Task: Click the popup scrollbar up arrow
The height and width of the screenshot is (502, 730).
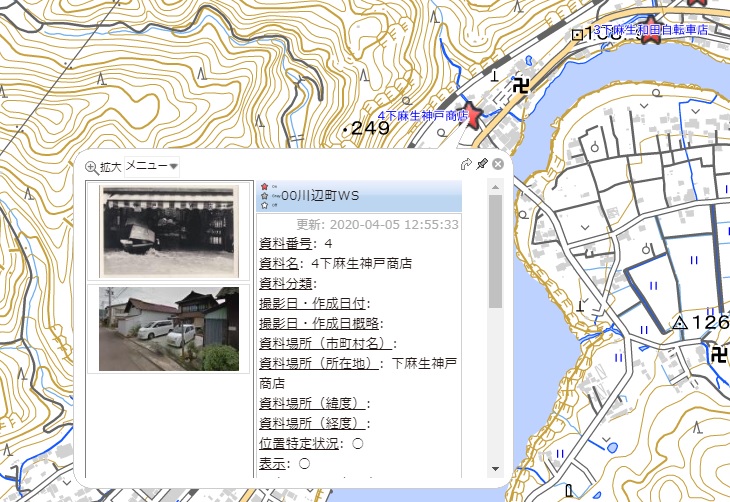Action: coord(495,188)
